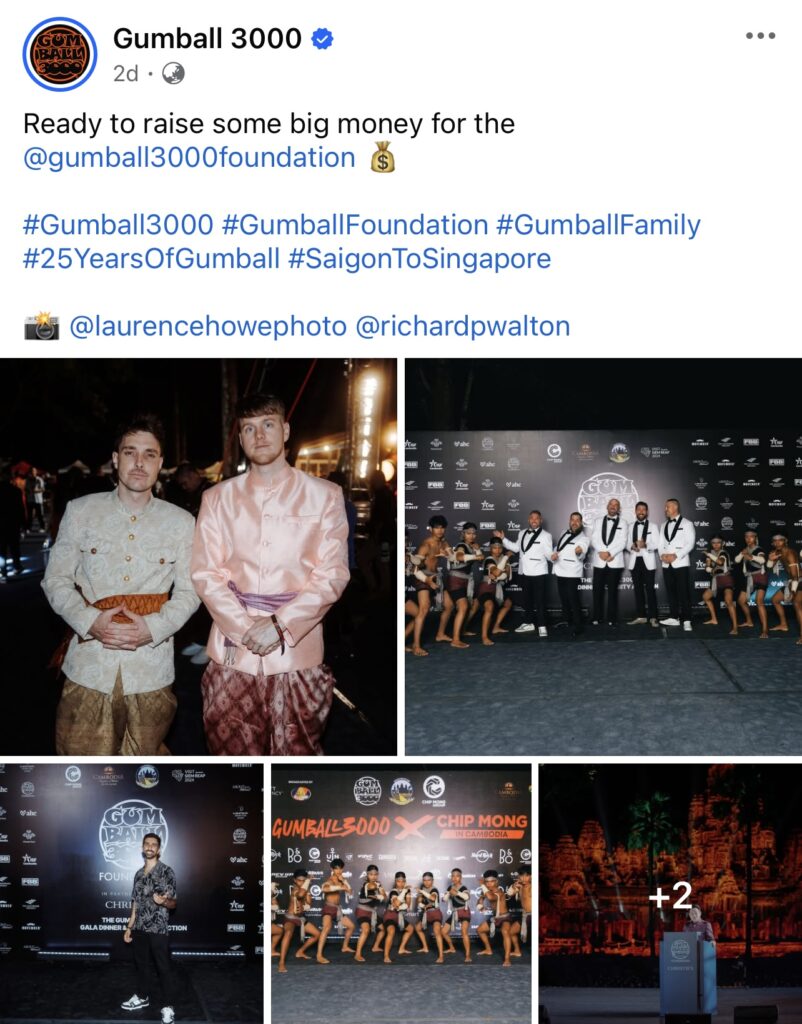Viewport: 802px width, 1024px height.
Task: Open the @richardpwalton mention
Action: coord(462,326)
